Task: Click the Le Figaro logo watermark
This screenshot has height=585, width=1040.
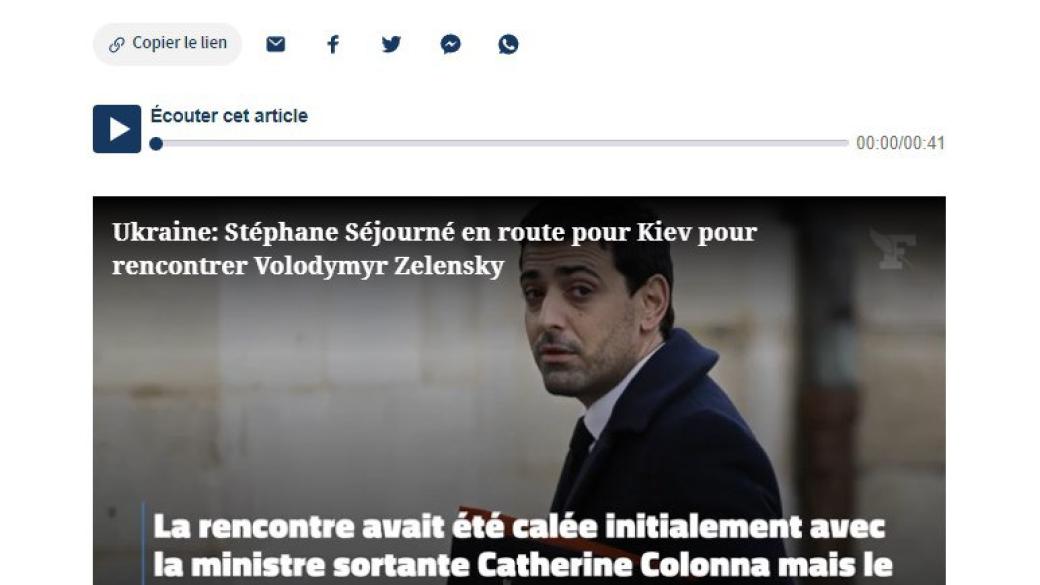Action: (x=893, y=249)
